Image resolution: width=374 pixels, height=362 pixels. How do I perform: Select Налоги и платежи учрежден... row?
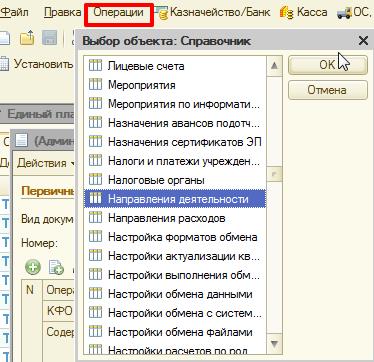click(x=175, y=161)
